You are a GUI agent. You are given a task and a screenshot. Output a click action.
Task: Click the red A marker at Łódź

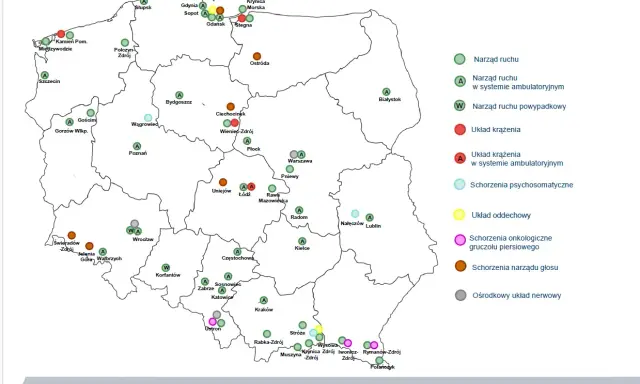point(251,186)
